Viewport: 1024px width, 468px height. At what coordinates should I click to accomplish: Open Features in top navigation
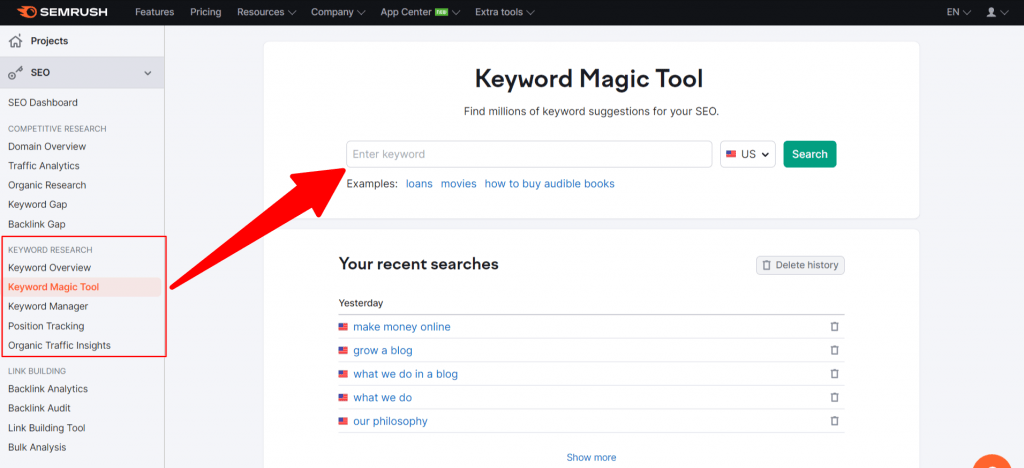(x=155, y=12)
